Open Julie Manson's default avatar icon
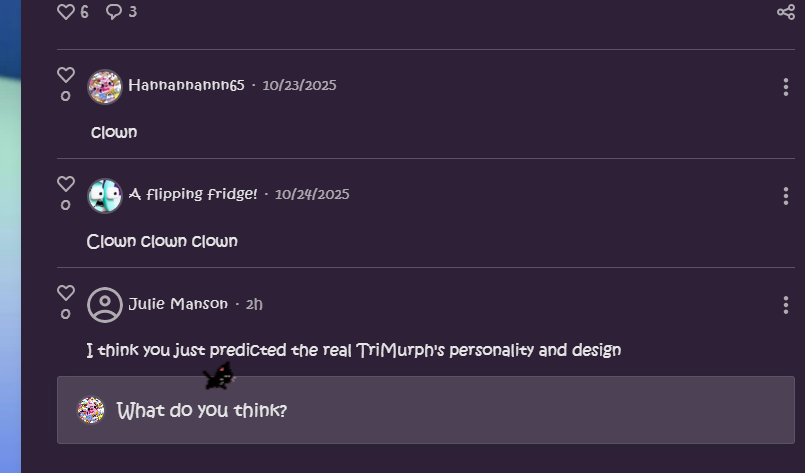Screen dimensions: 805x473 pos(105,305)
